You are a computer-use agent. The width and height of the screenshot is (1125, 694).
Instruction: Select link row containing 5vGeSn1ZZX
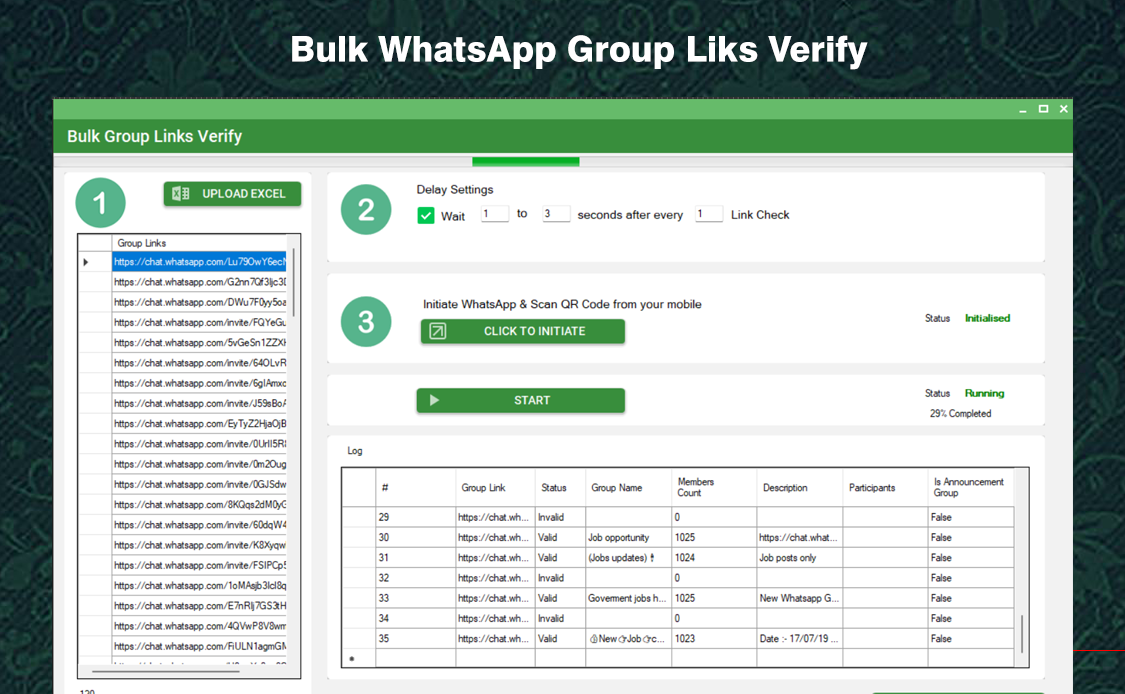pyautogui.click(x=199, y=342)
